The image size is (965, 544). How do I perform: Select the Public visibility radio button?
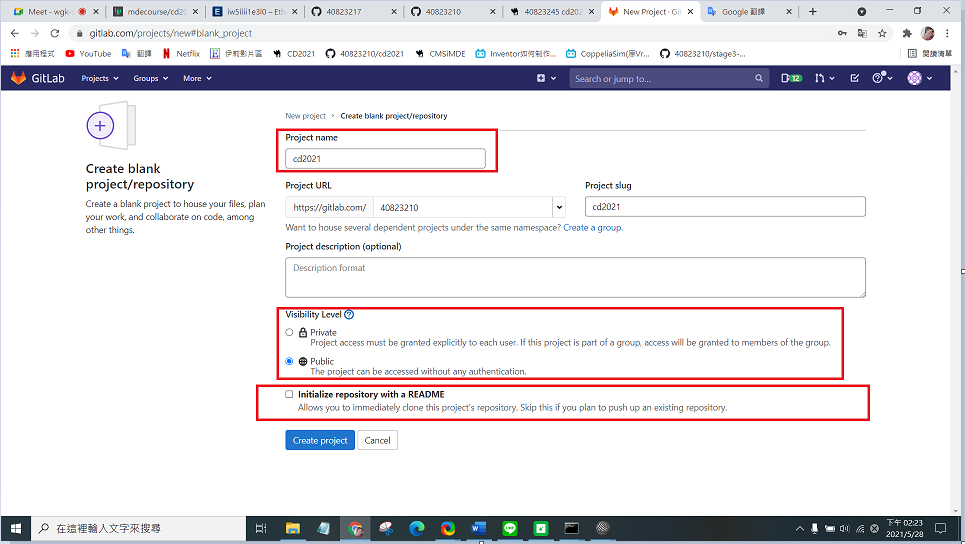click(x=290, y=361)
